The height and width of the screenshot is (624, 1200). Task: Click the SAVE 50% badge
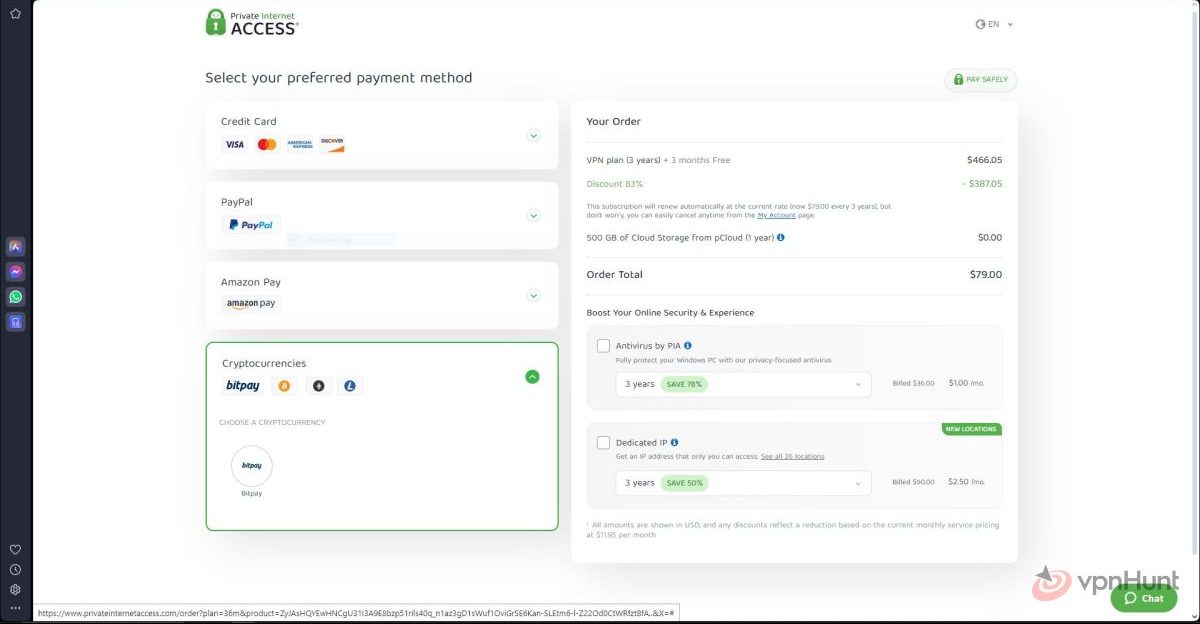coord(684,483)
